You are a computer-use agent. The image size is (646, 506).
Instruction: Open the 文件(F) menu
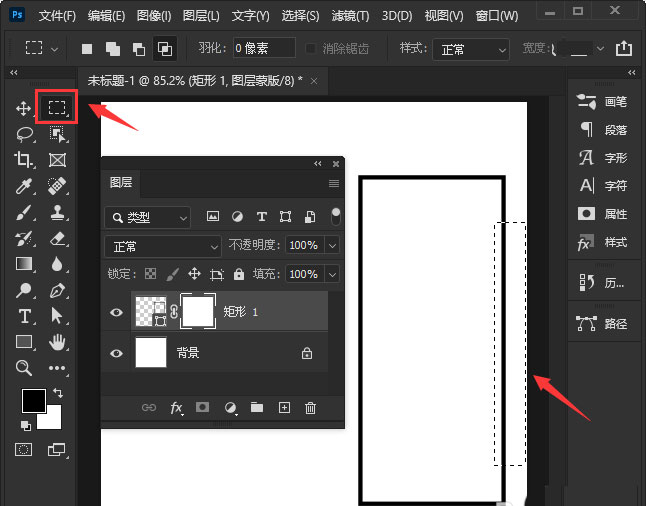coord(57,16)
